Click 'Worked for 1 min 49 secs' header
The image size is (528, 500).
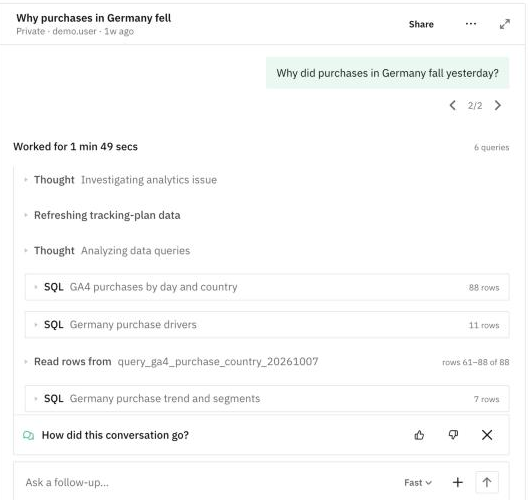[75, 147]
